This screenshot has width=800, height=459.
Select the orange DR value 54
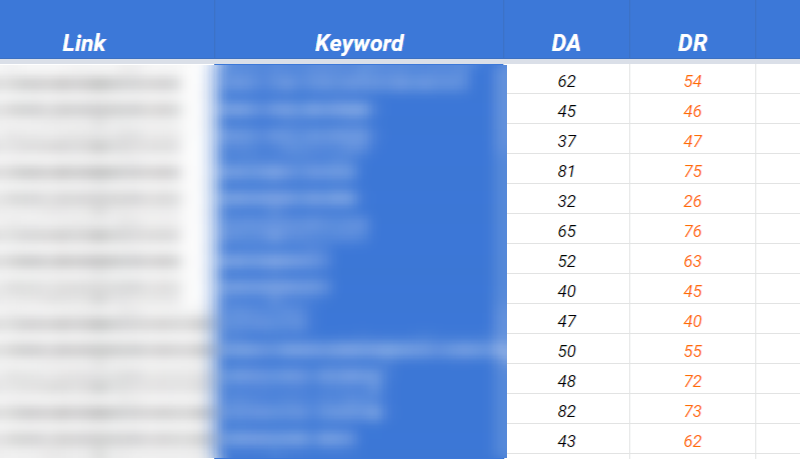[693, 81]
